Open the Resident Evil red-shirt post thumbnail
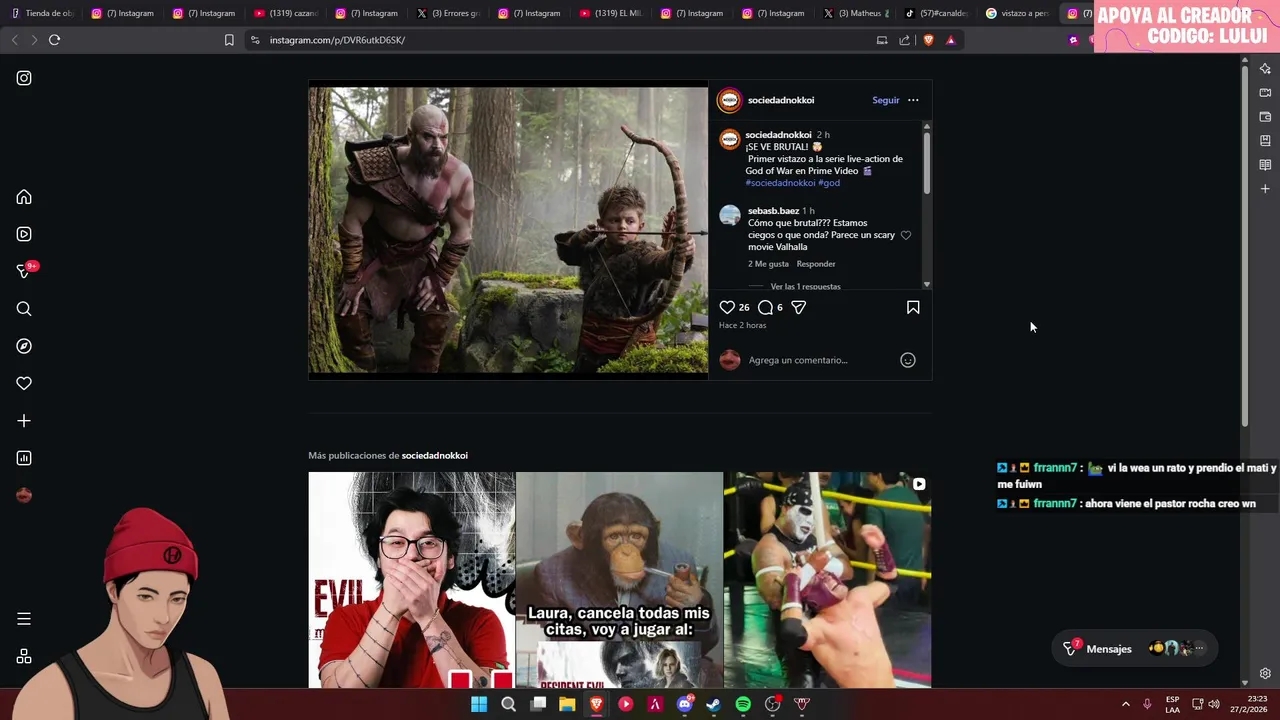1280x720 pixels. point(411,580)
